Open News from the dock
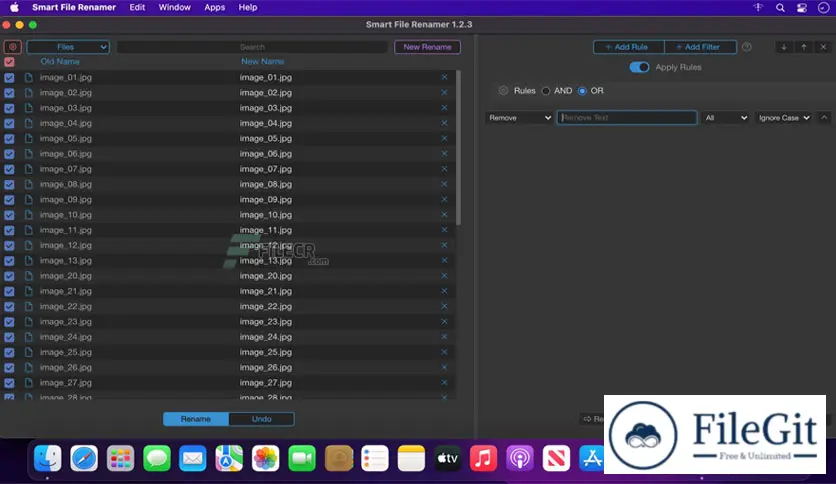This screenshot has height=484, width=836. (x=556, y=458)
